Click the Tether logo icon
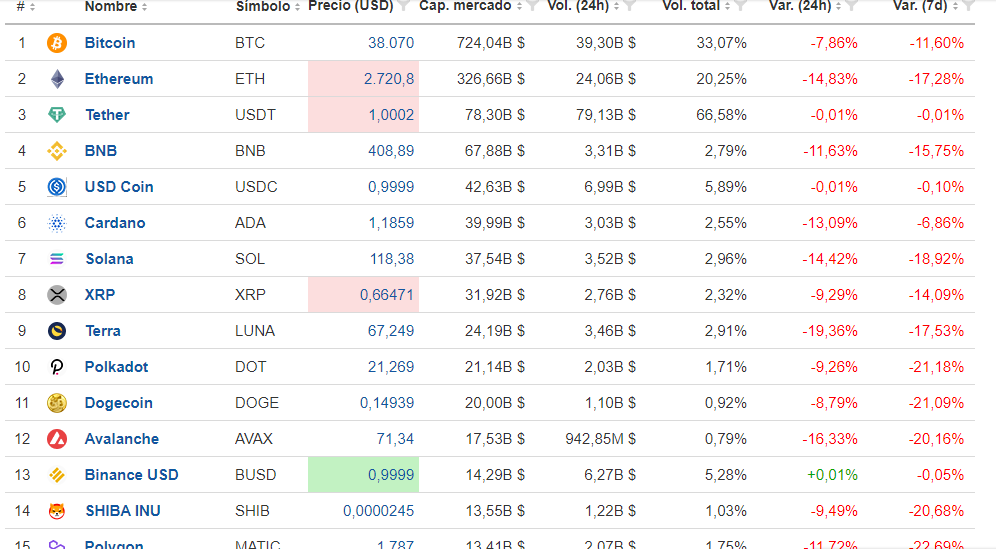The image size is (996, 549). point(57,115)
